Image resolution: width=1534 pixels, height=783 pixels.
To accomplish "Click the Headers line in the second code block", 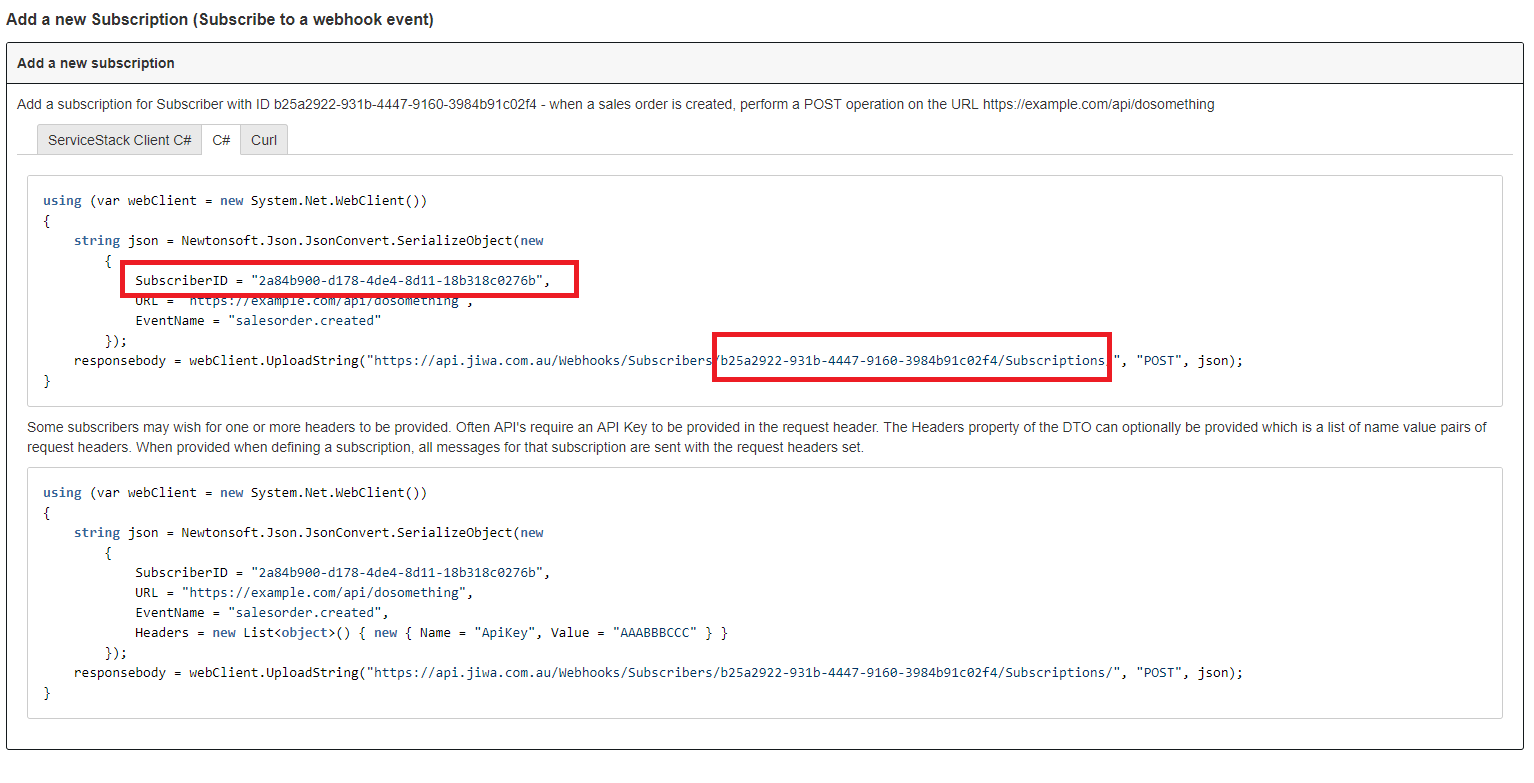I will (x=430, y=633).
